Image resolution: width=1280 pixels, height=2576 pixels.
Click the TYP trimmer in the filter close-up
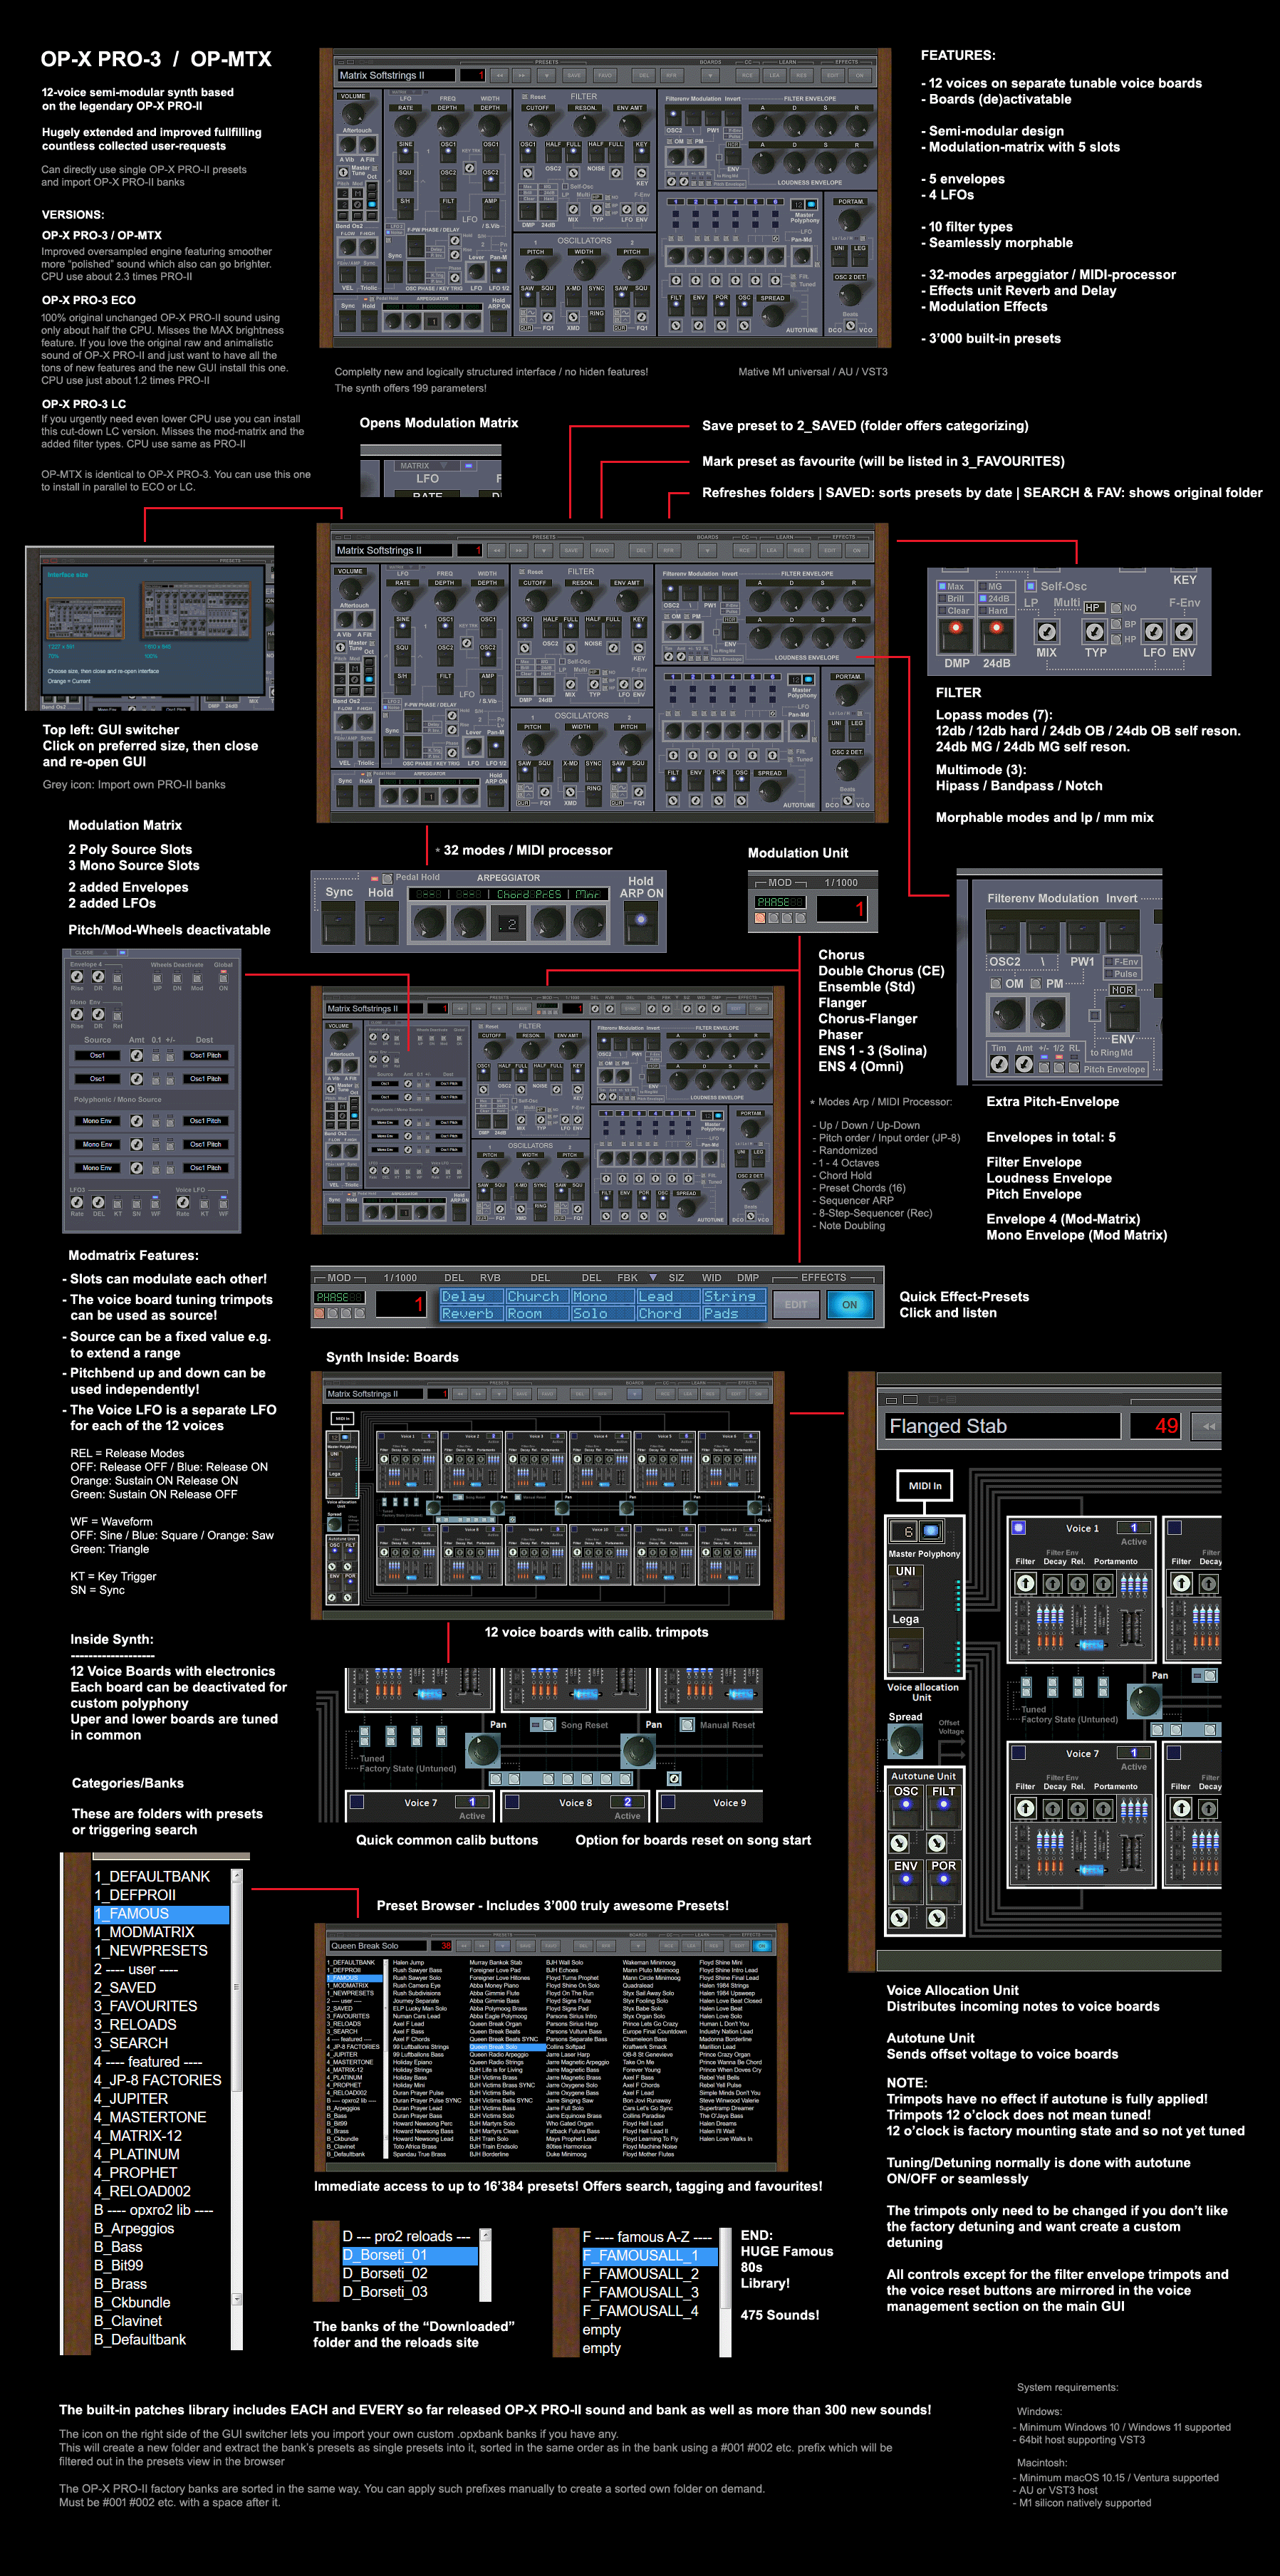(x=1095, y=632)
